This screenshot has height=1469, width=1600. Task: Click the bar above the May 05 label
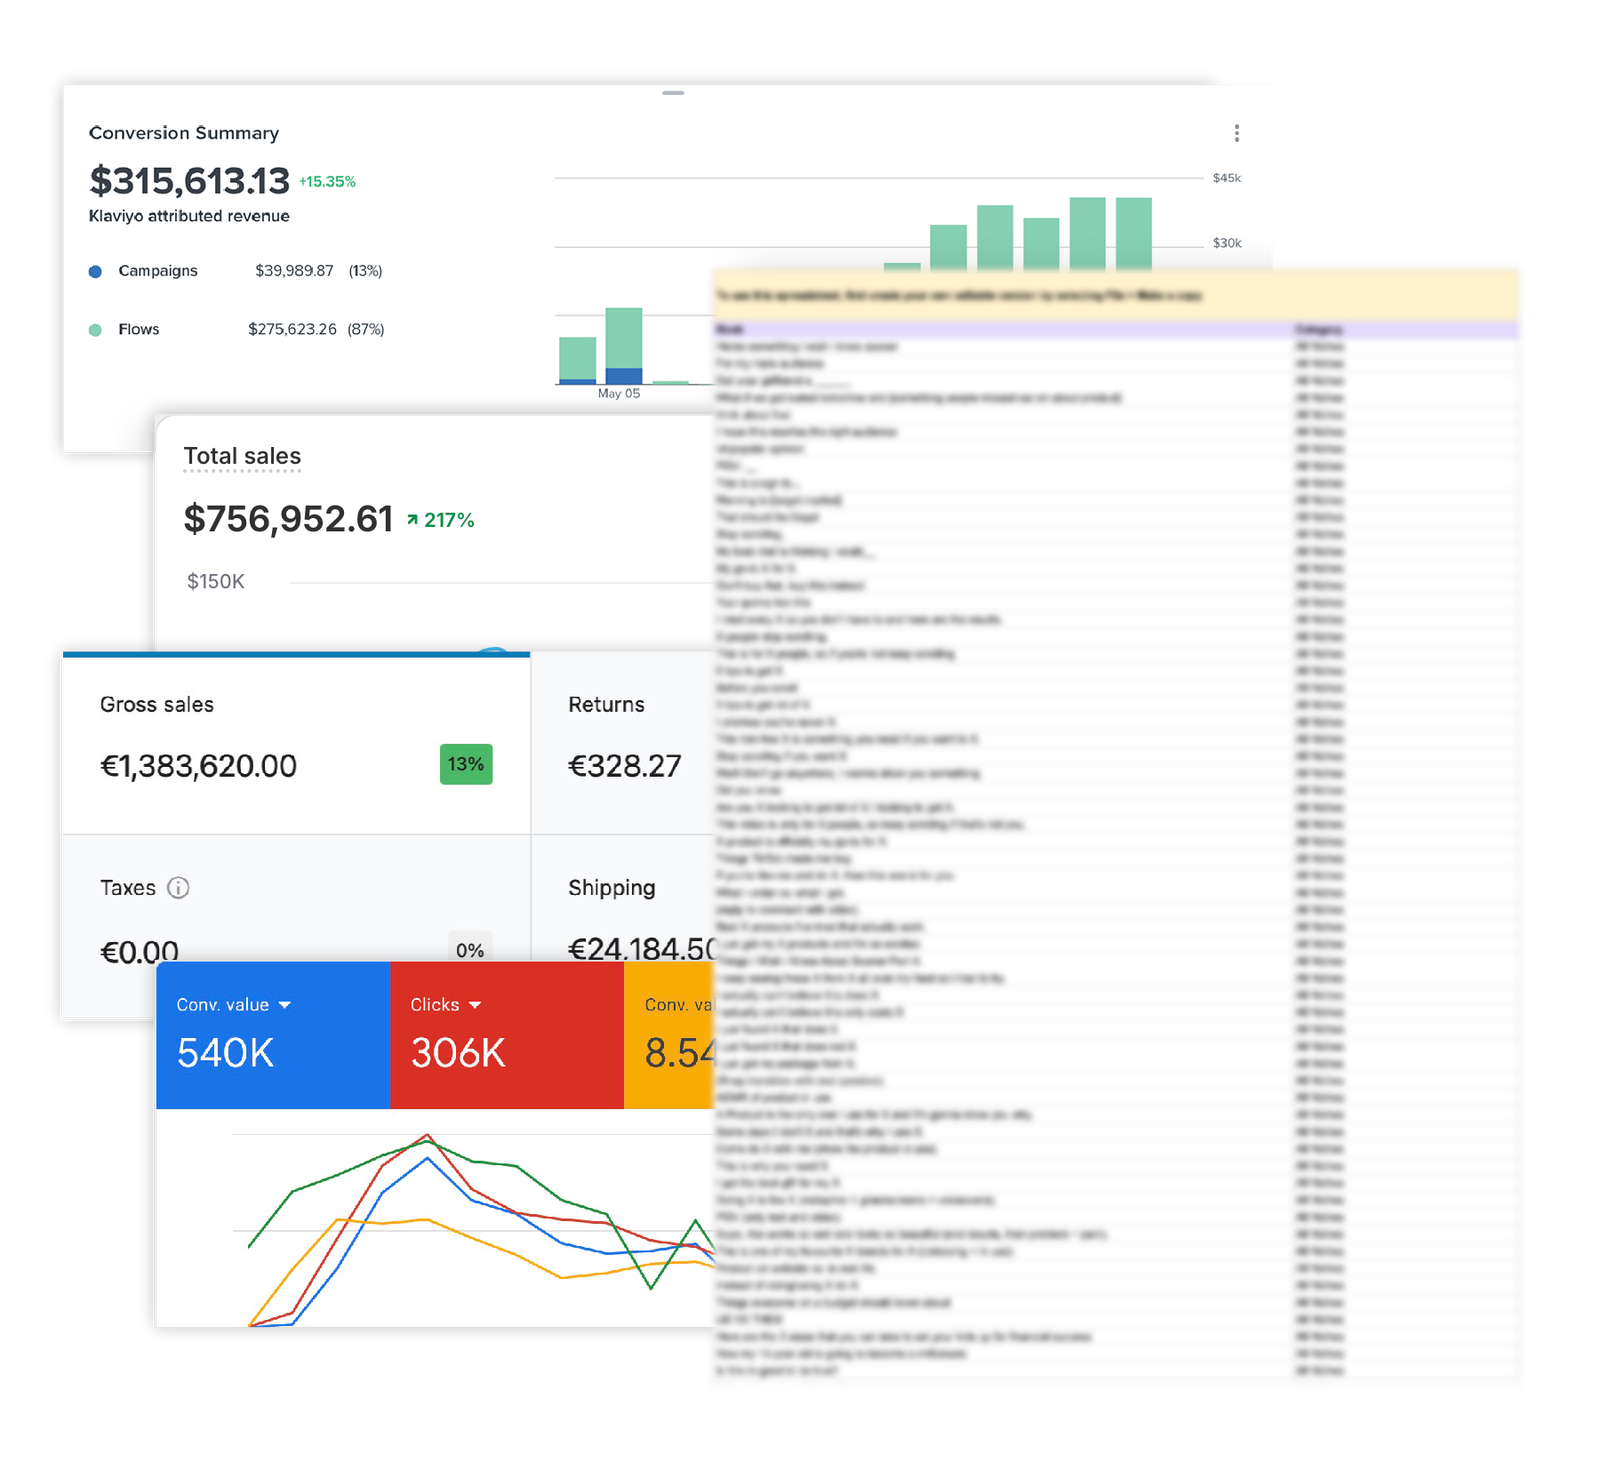coord(624,345)
